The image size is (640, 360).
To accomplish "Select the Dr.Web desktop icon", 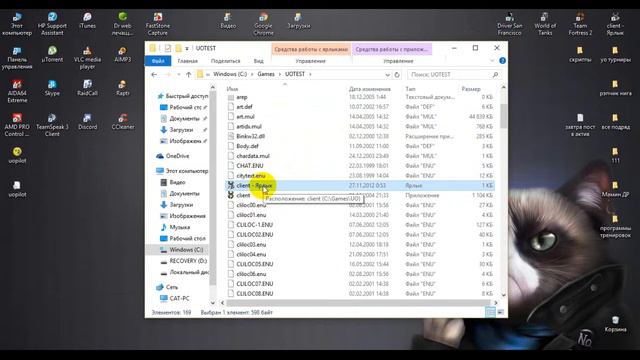I will (x=122, y=24).
